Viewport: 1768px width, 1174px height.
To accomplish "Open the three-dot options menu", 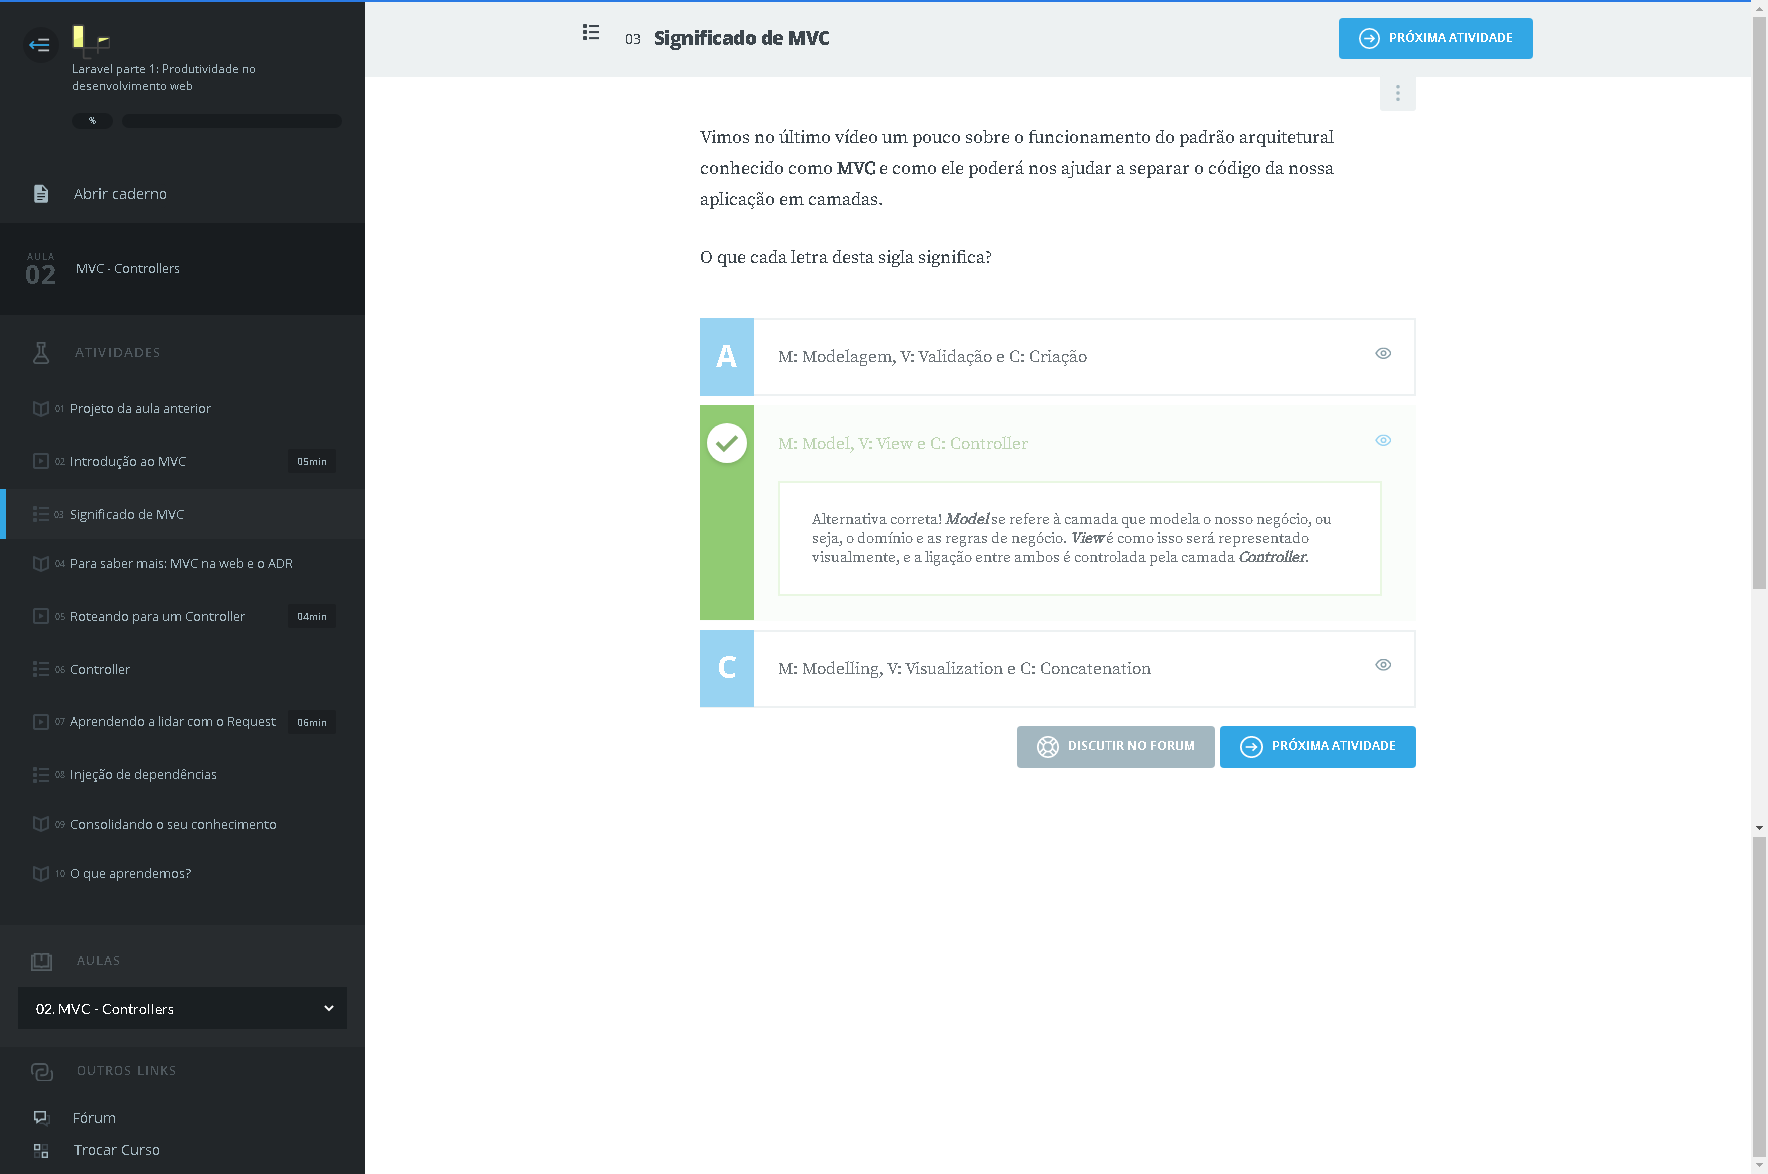I will click(x=1397, y=93).
